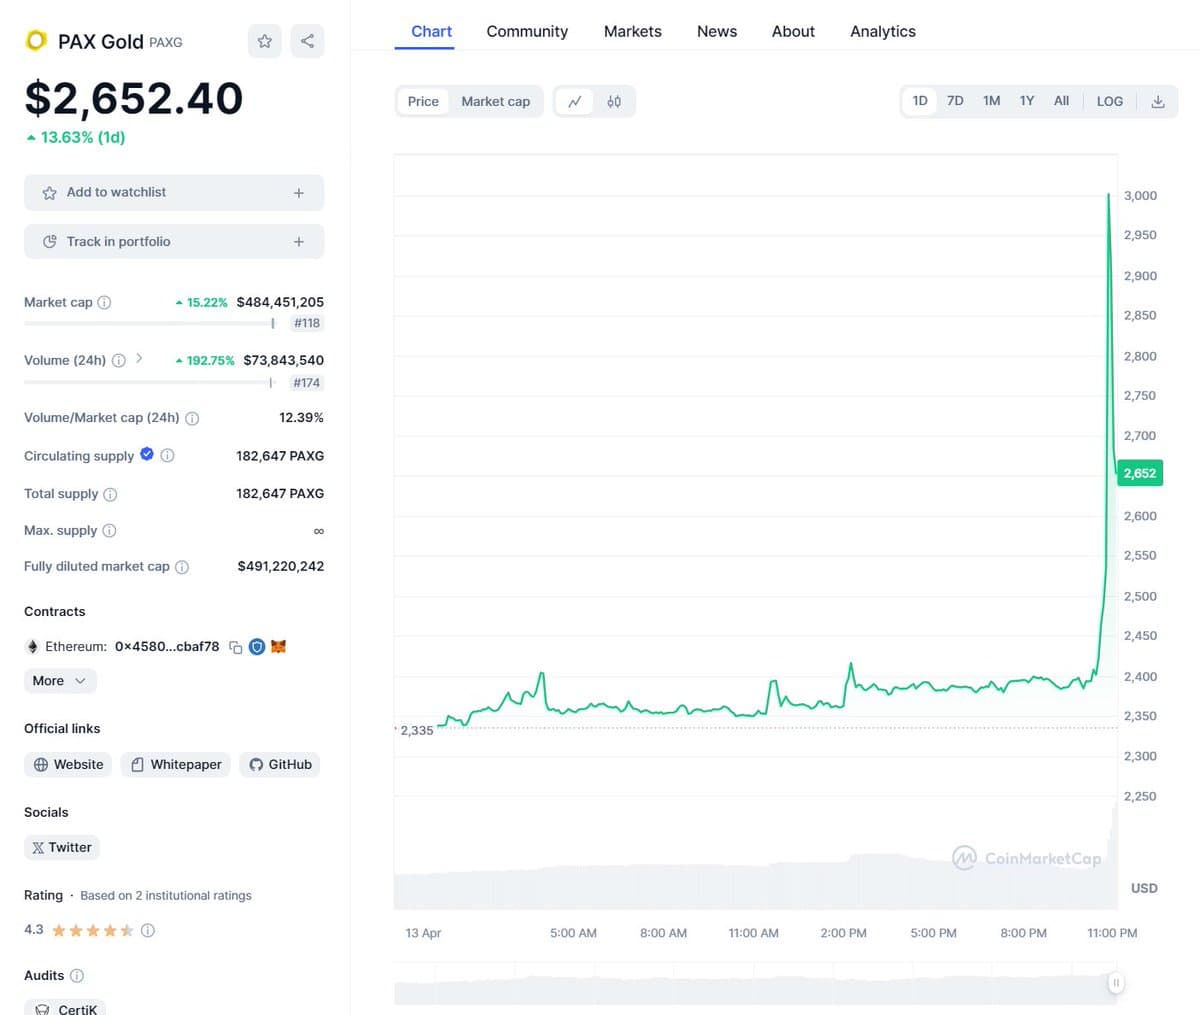Click the contract address 0×4580...cbaf78
1200x1015 pixels.
point(167,647)
